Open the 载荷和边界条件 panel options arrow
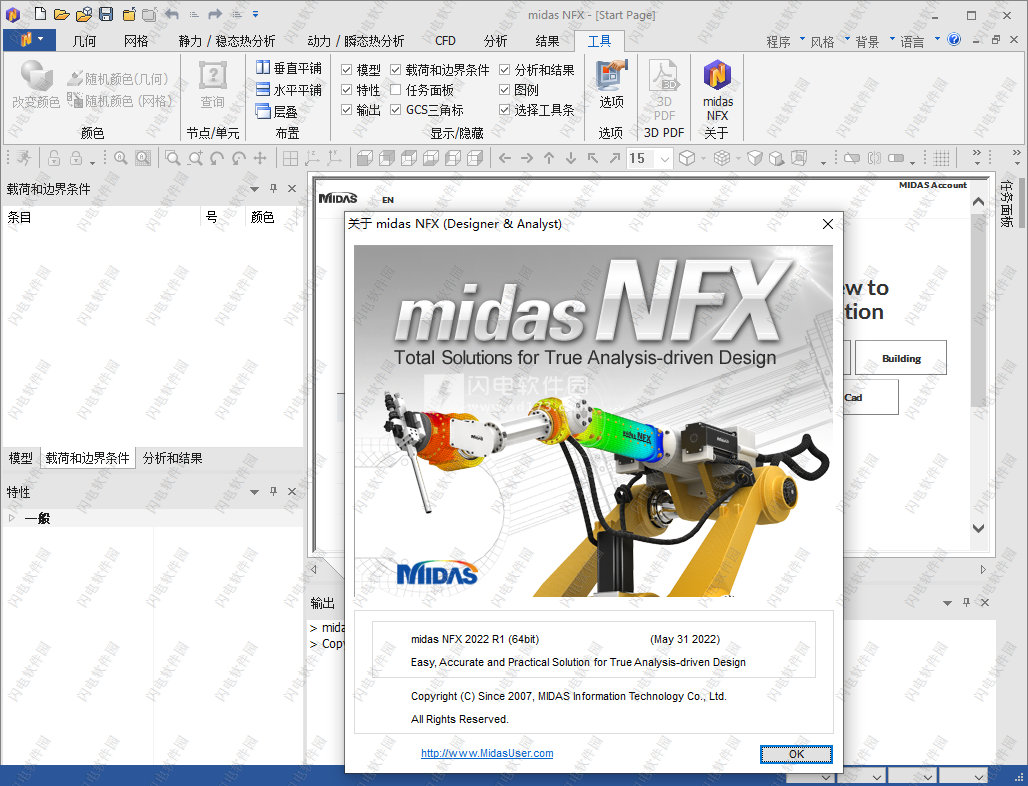 point(254,189)
